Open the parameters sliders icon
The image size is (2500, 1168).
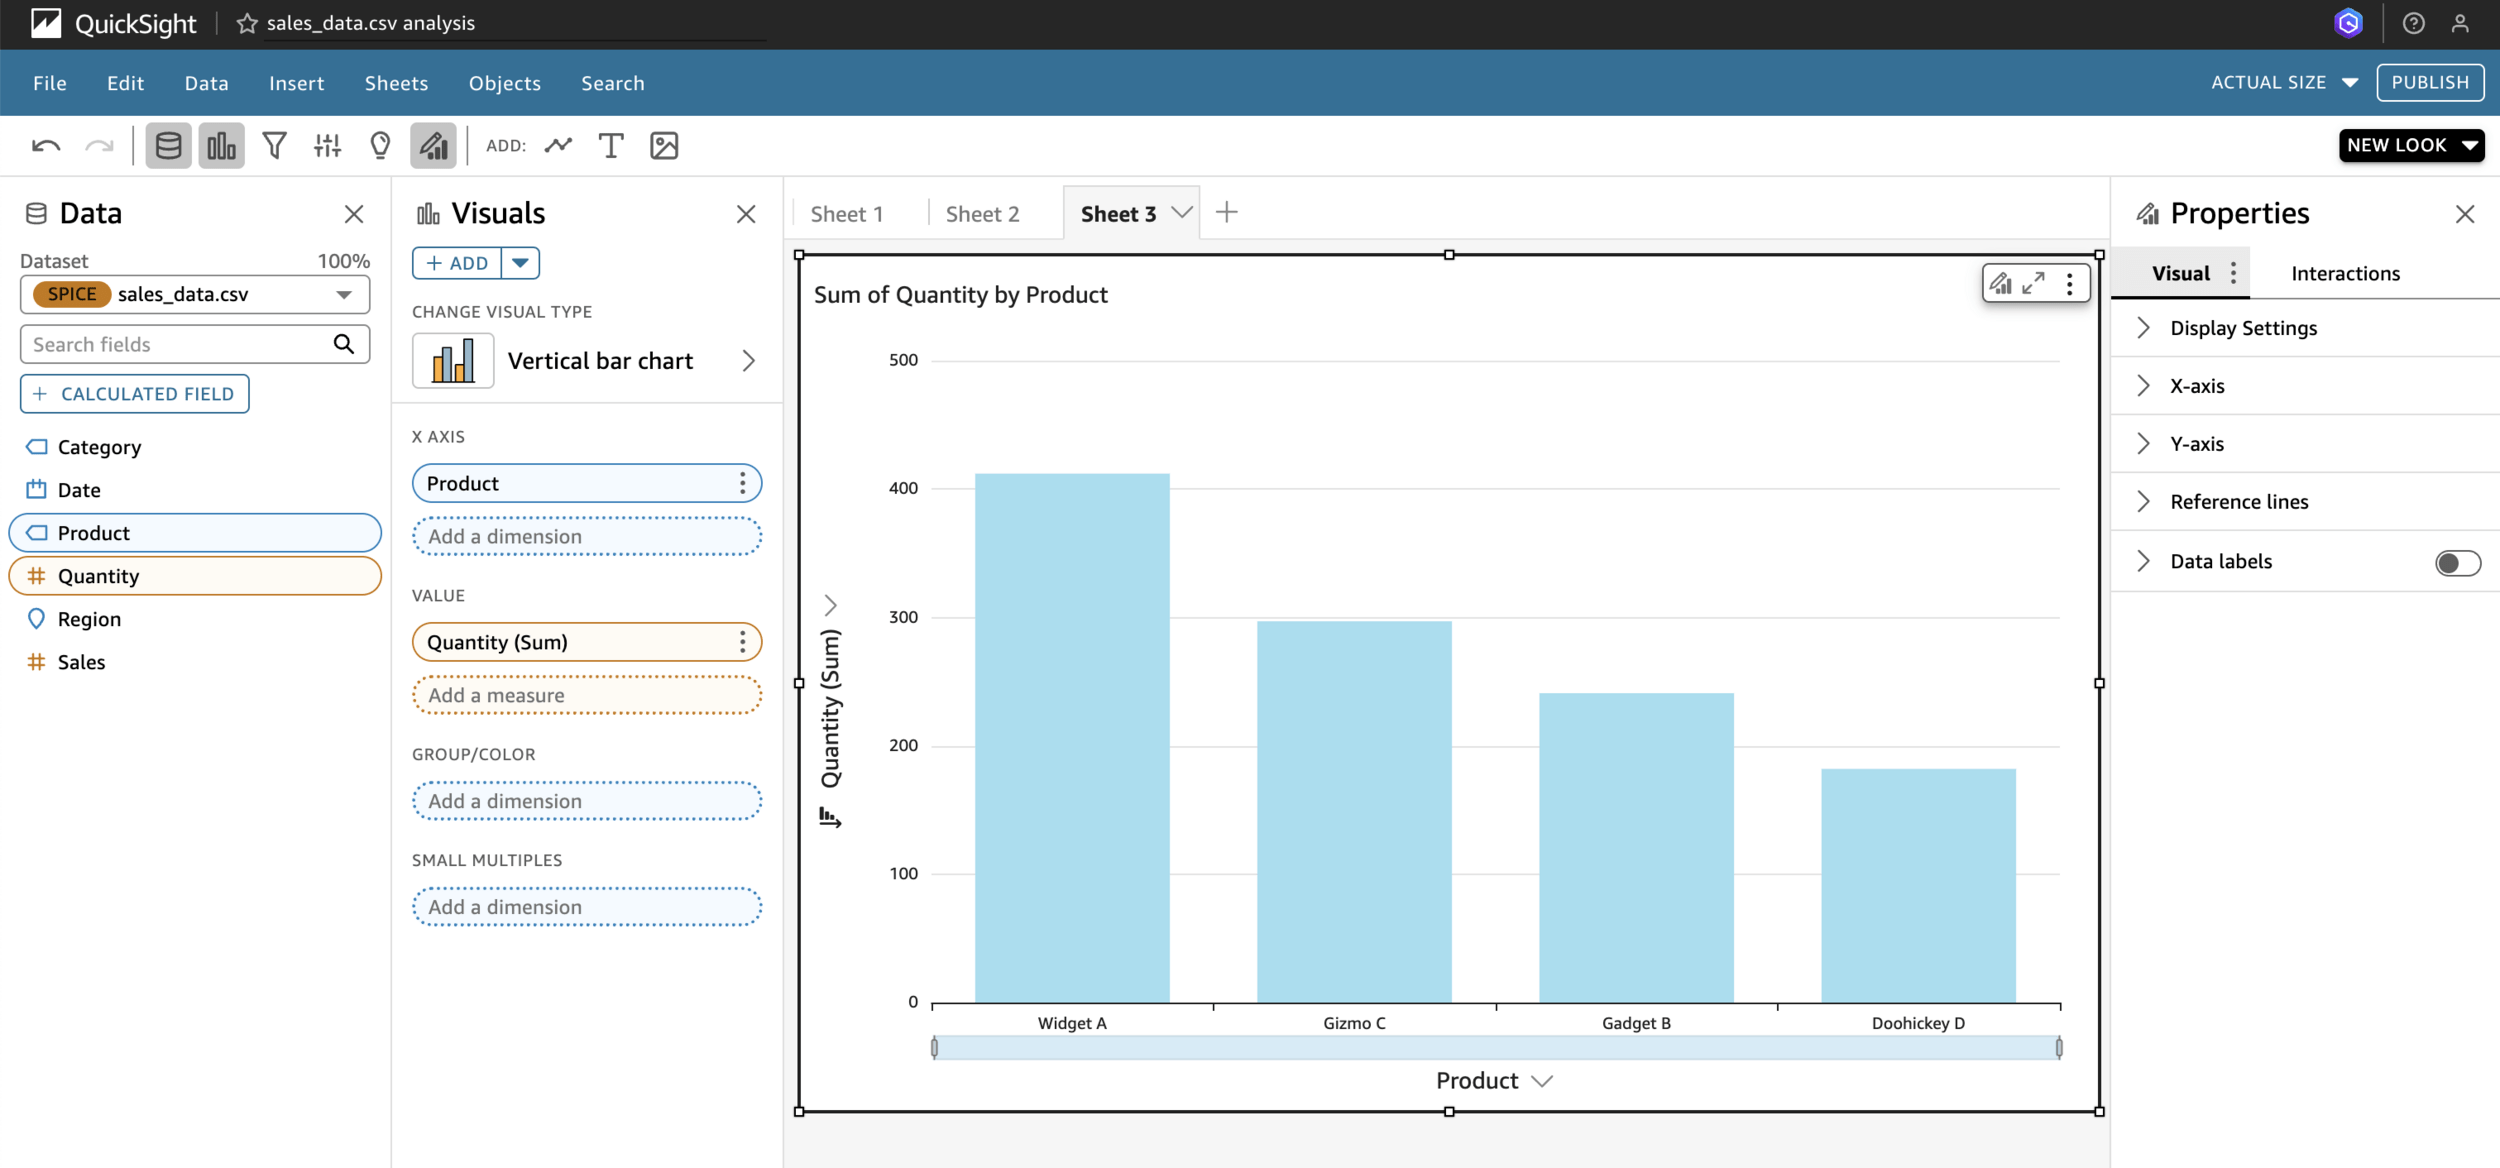(327, 146)
